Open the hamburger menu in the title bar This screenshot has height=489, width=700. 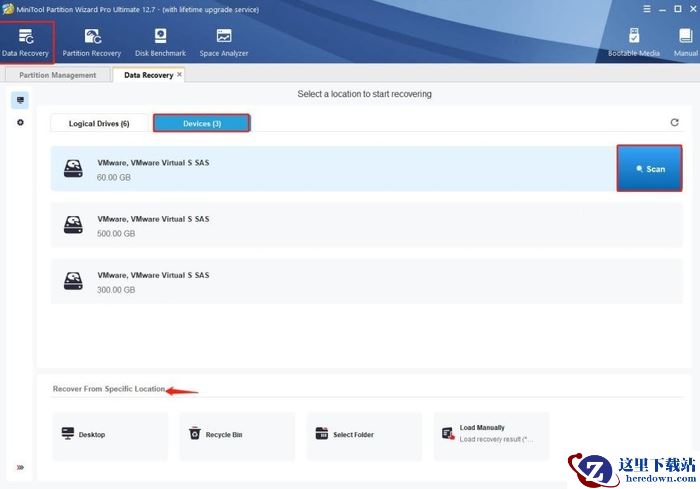(646, 9)
